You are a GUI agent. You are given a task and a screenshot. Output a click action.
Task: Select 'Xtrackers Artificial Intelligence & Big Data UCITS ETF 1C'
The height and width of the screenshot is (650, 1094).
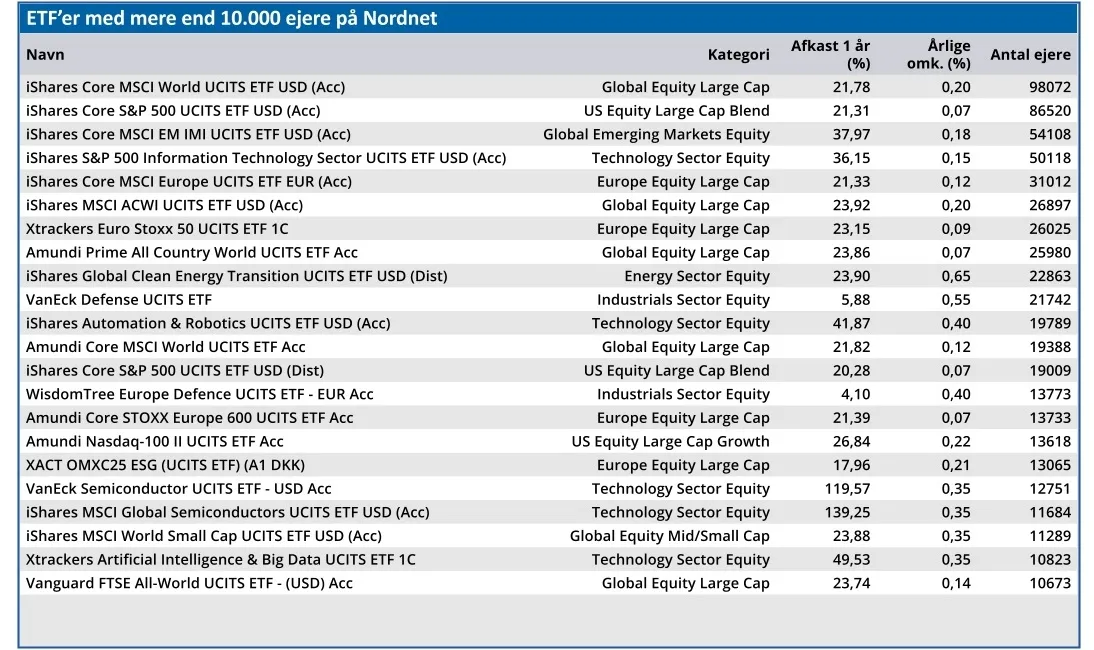click(220, 560)
